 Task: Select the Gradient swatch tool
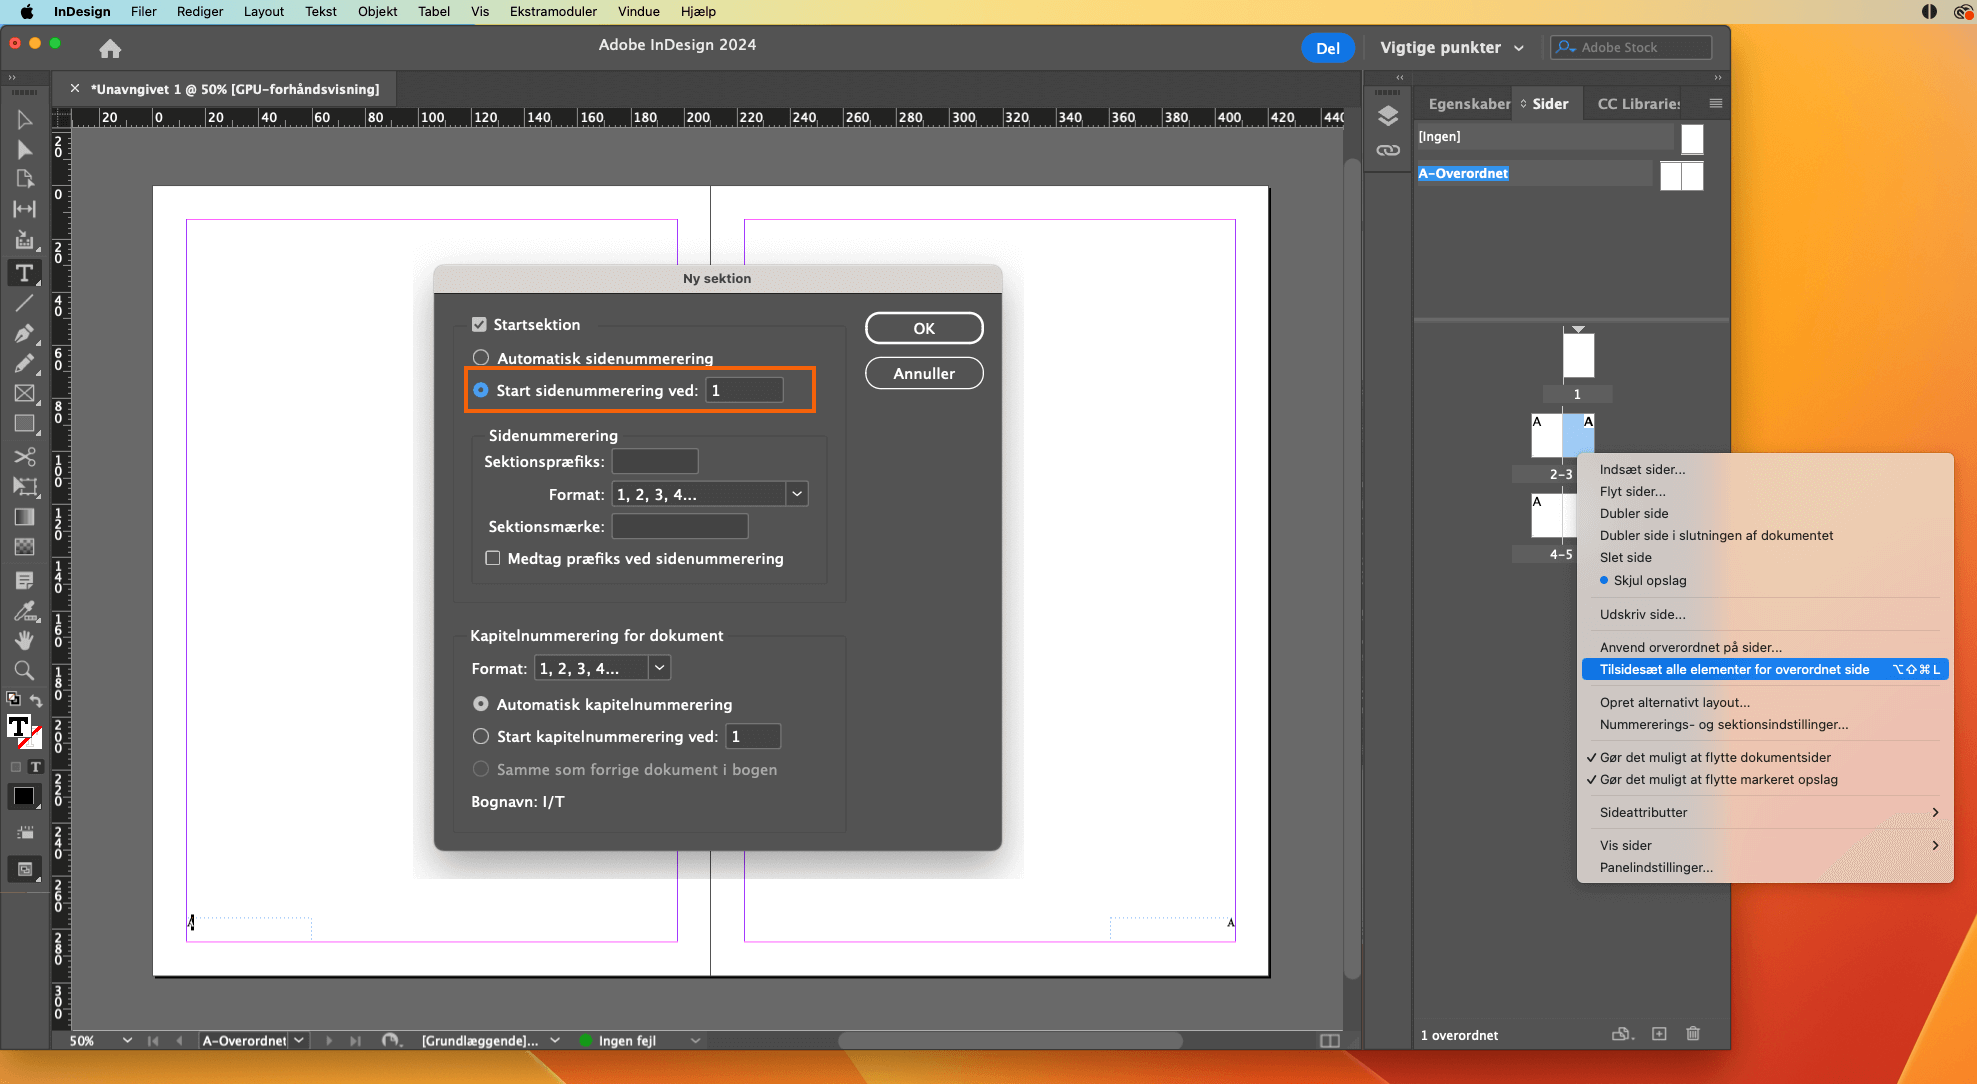(x=25, y=517)
